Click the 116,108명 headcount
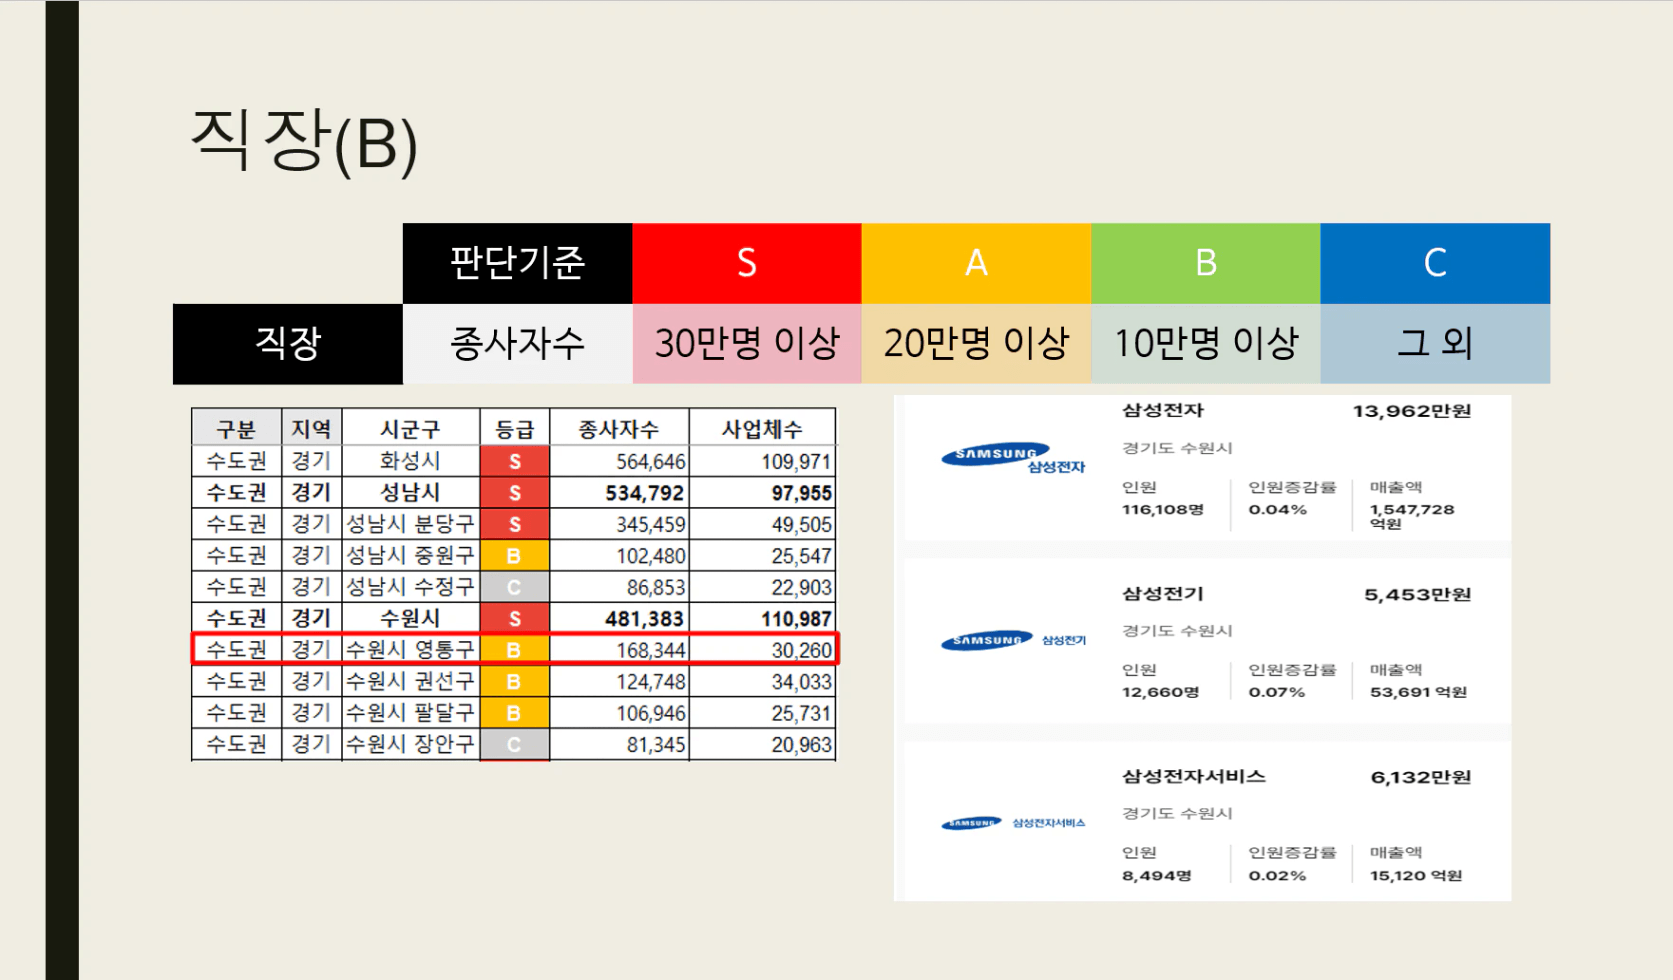Viewport: 1673px width, 980px height. (1162, 509)
